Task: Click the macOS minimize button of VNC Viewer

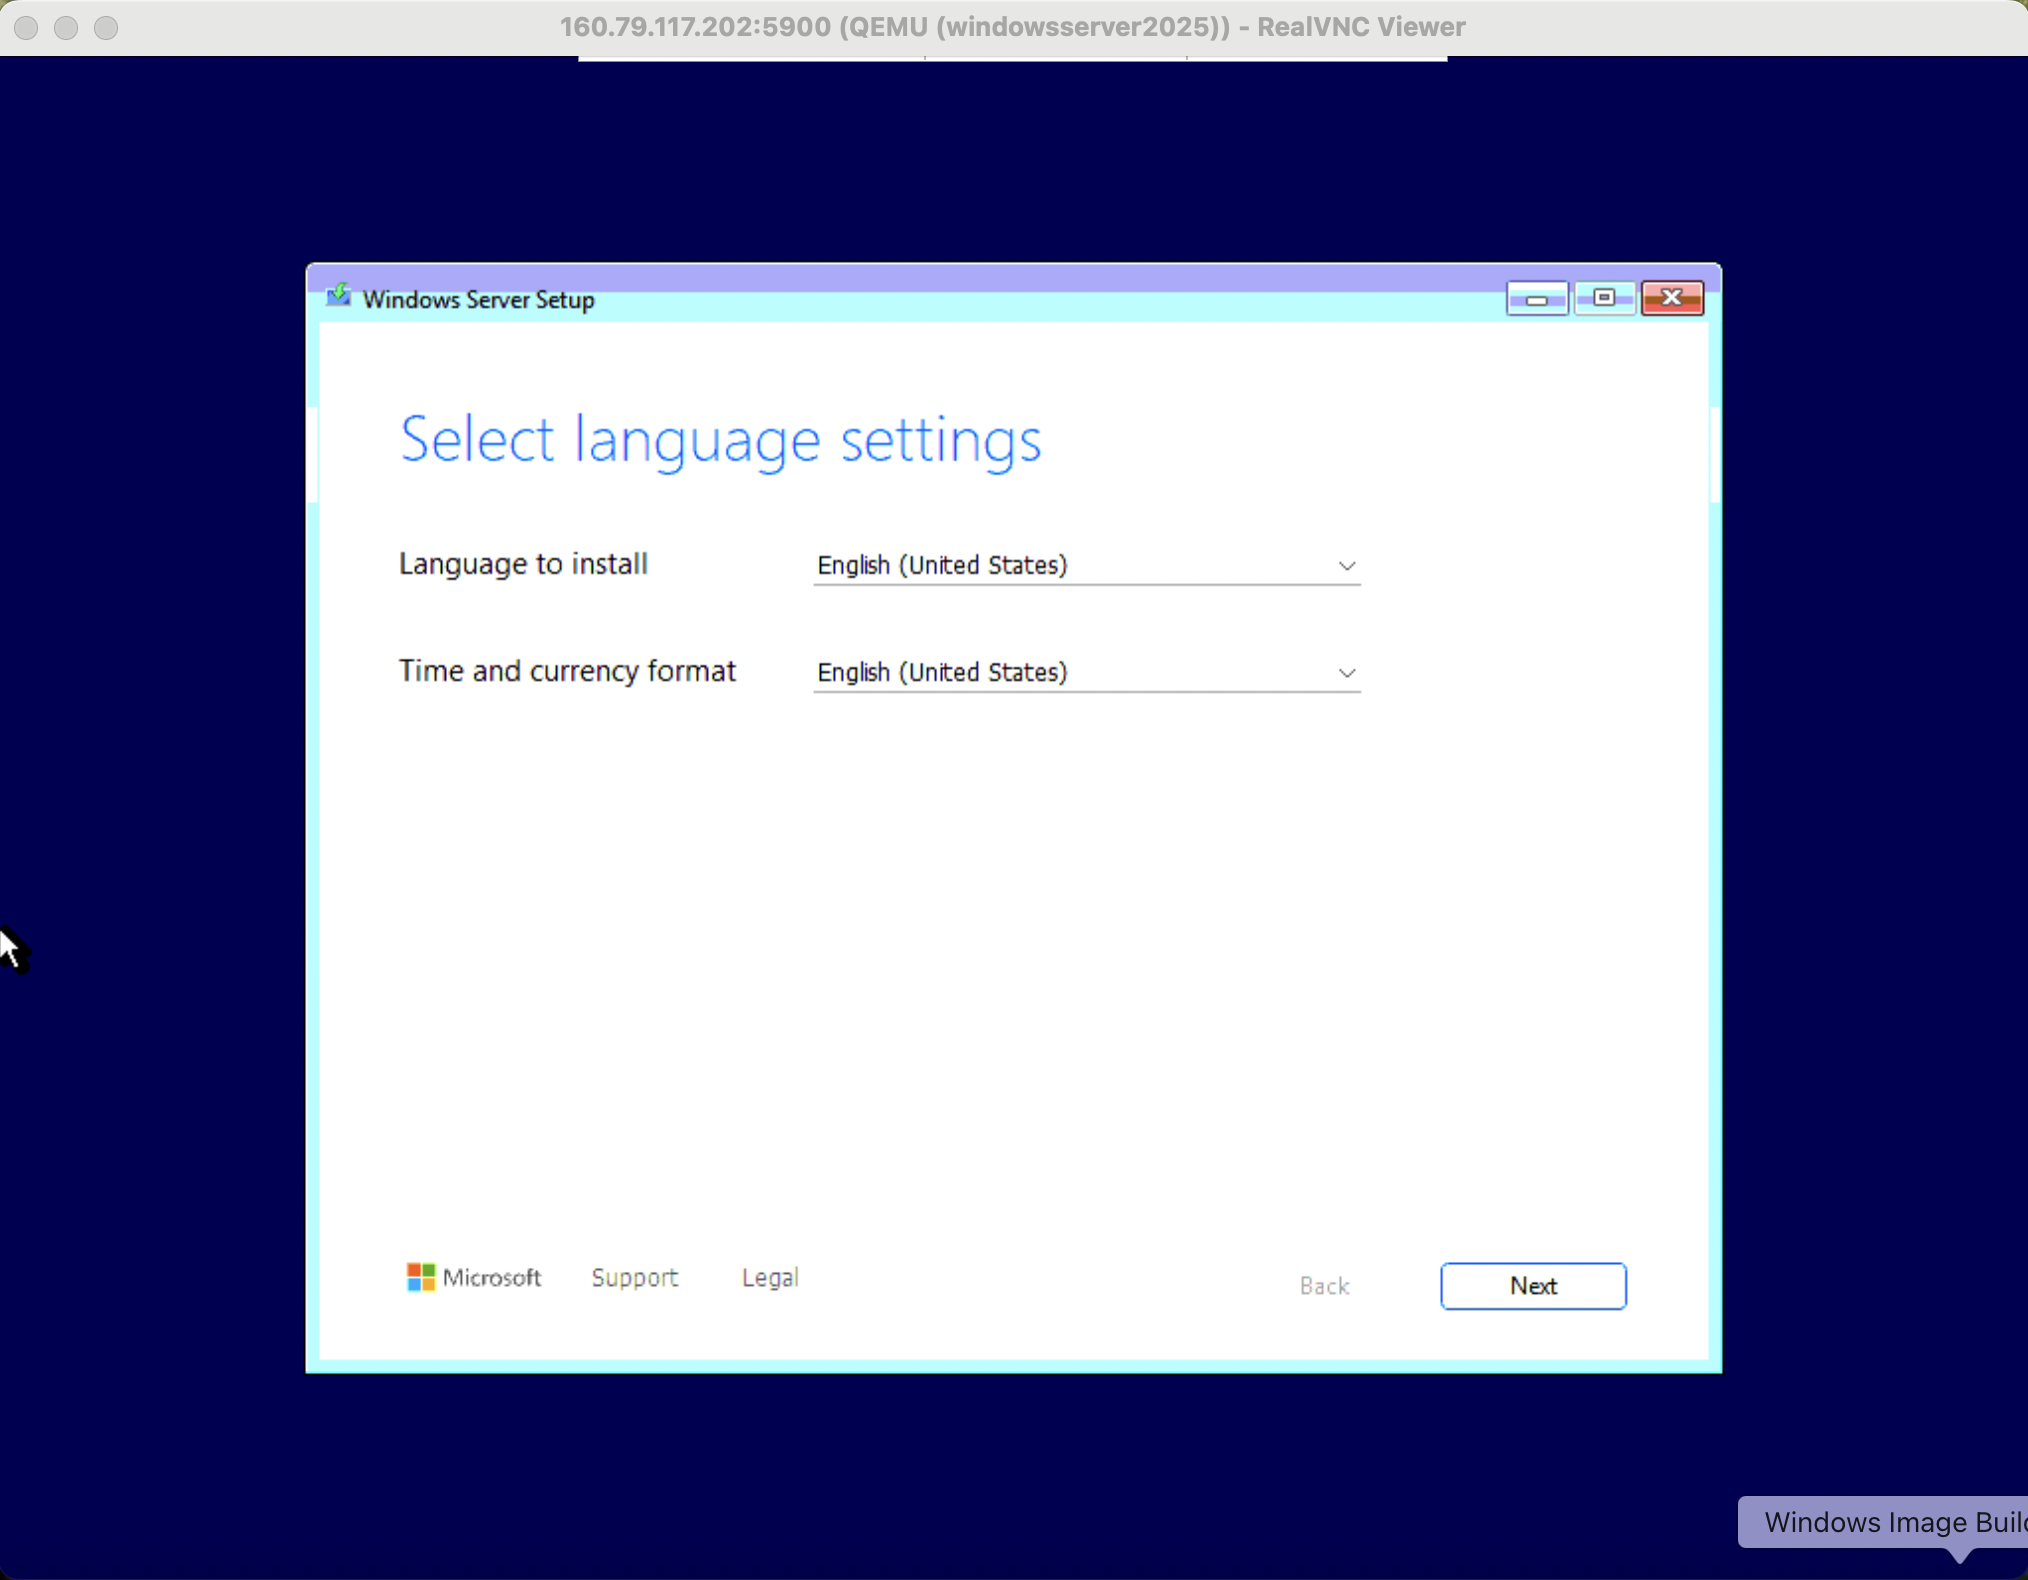Action: [66, 27]
